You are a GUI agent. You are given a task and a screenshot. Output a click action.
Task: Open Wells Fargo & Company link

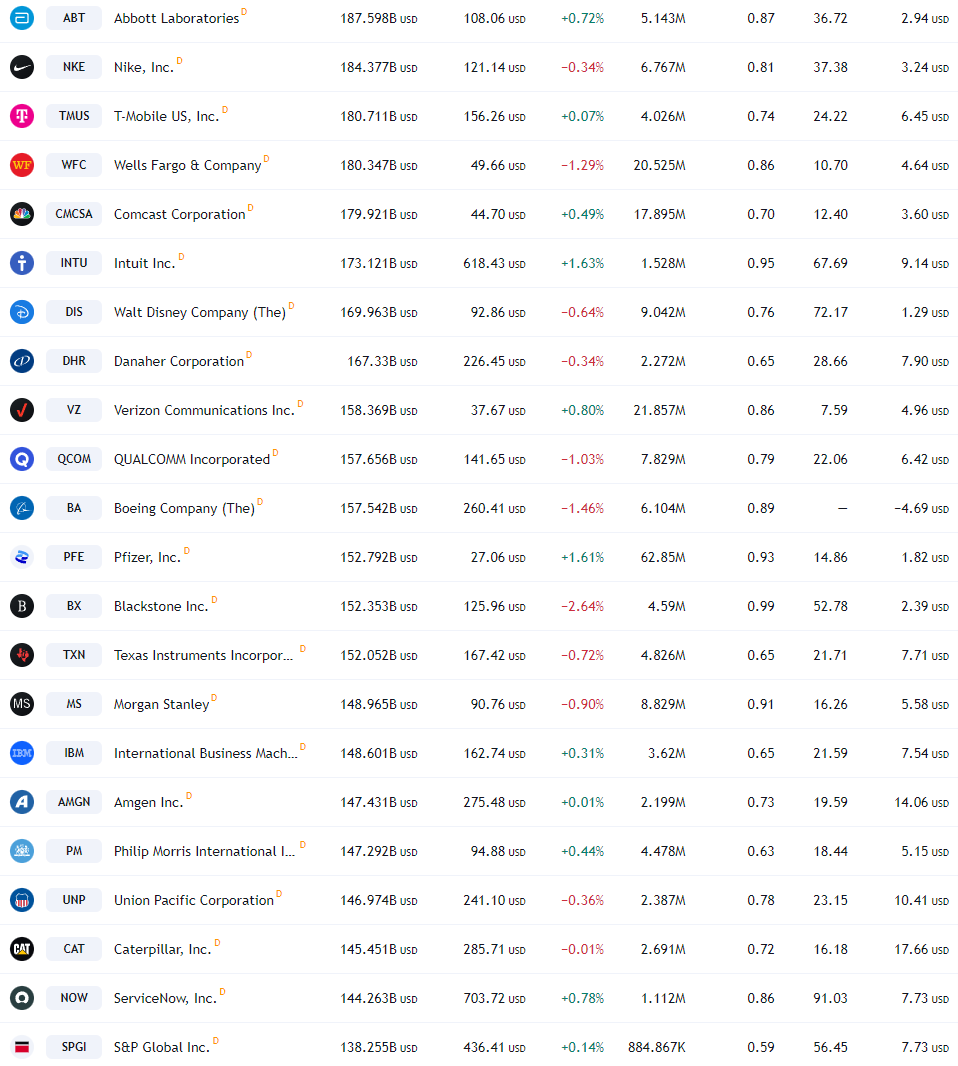[x=188, y=165]
